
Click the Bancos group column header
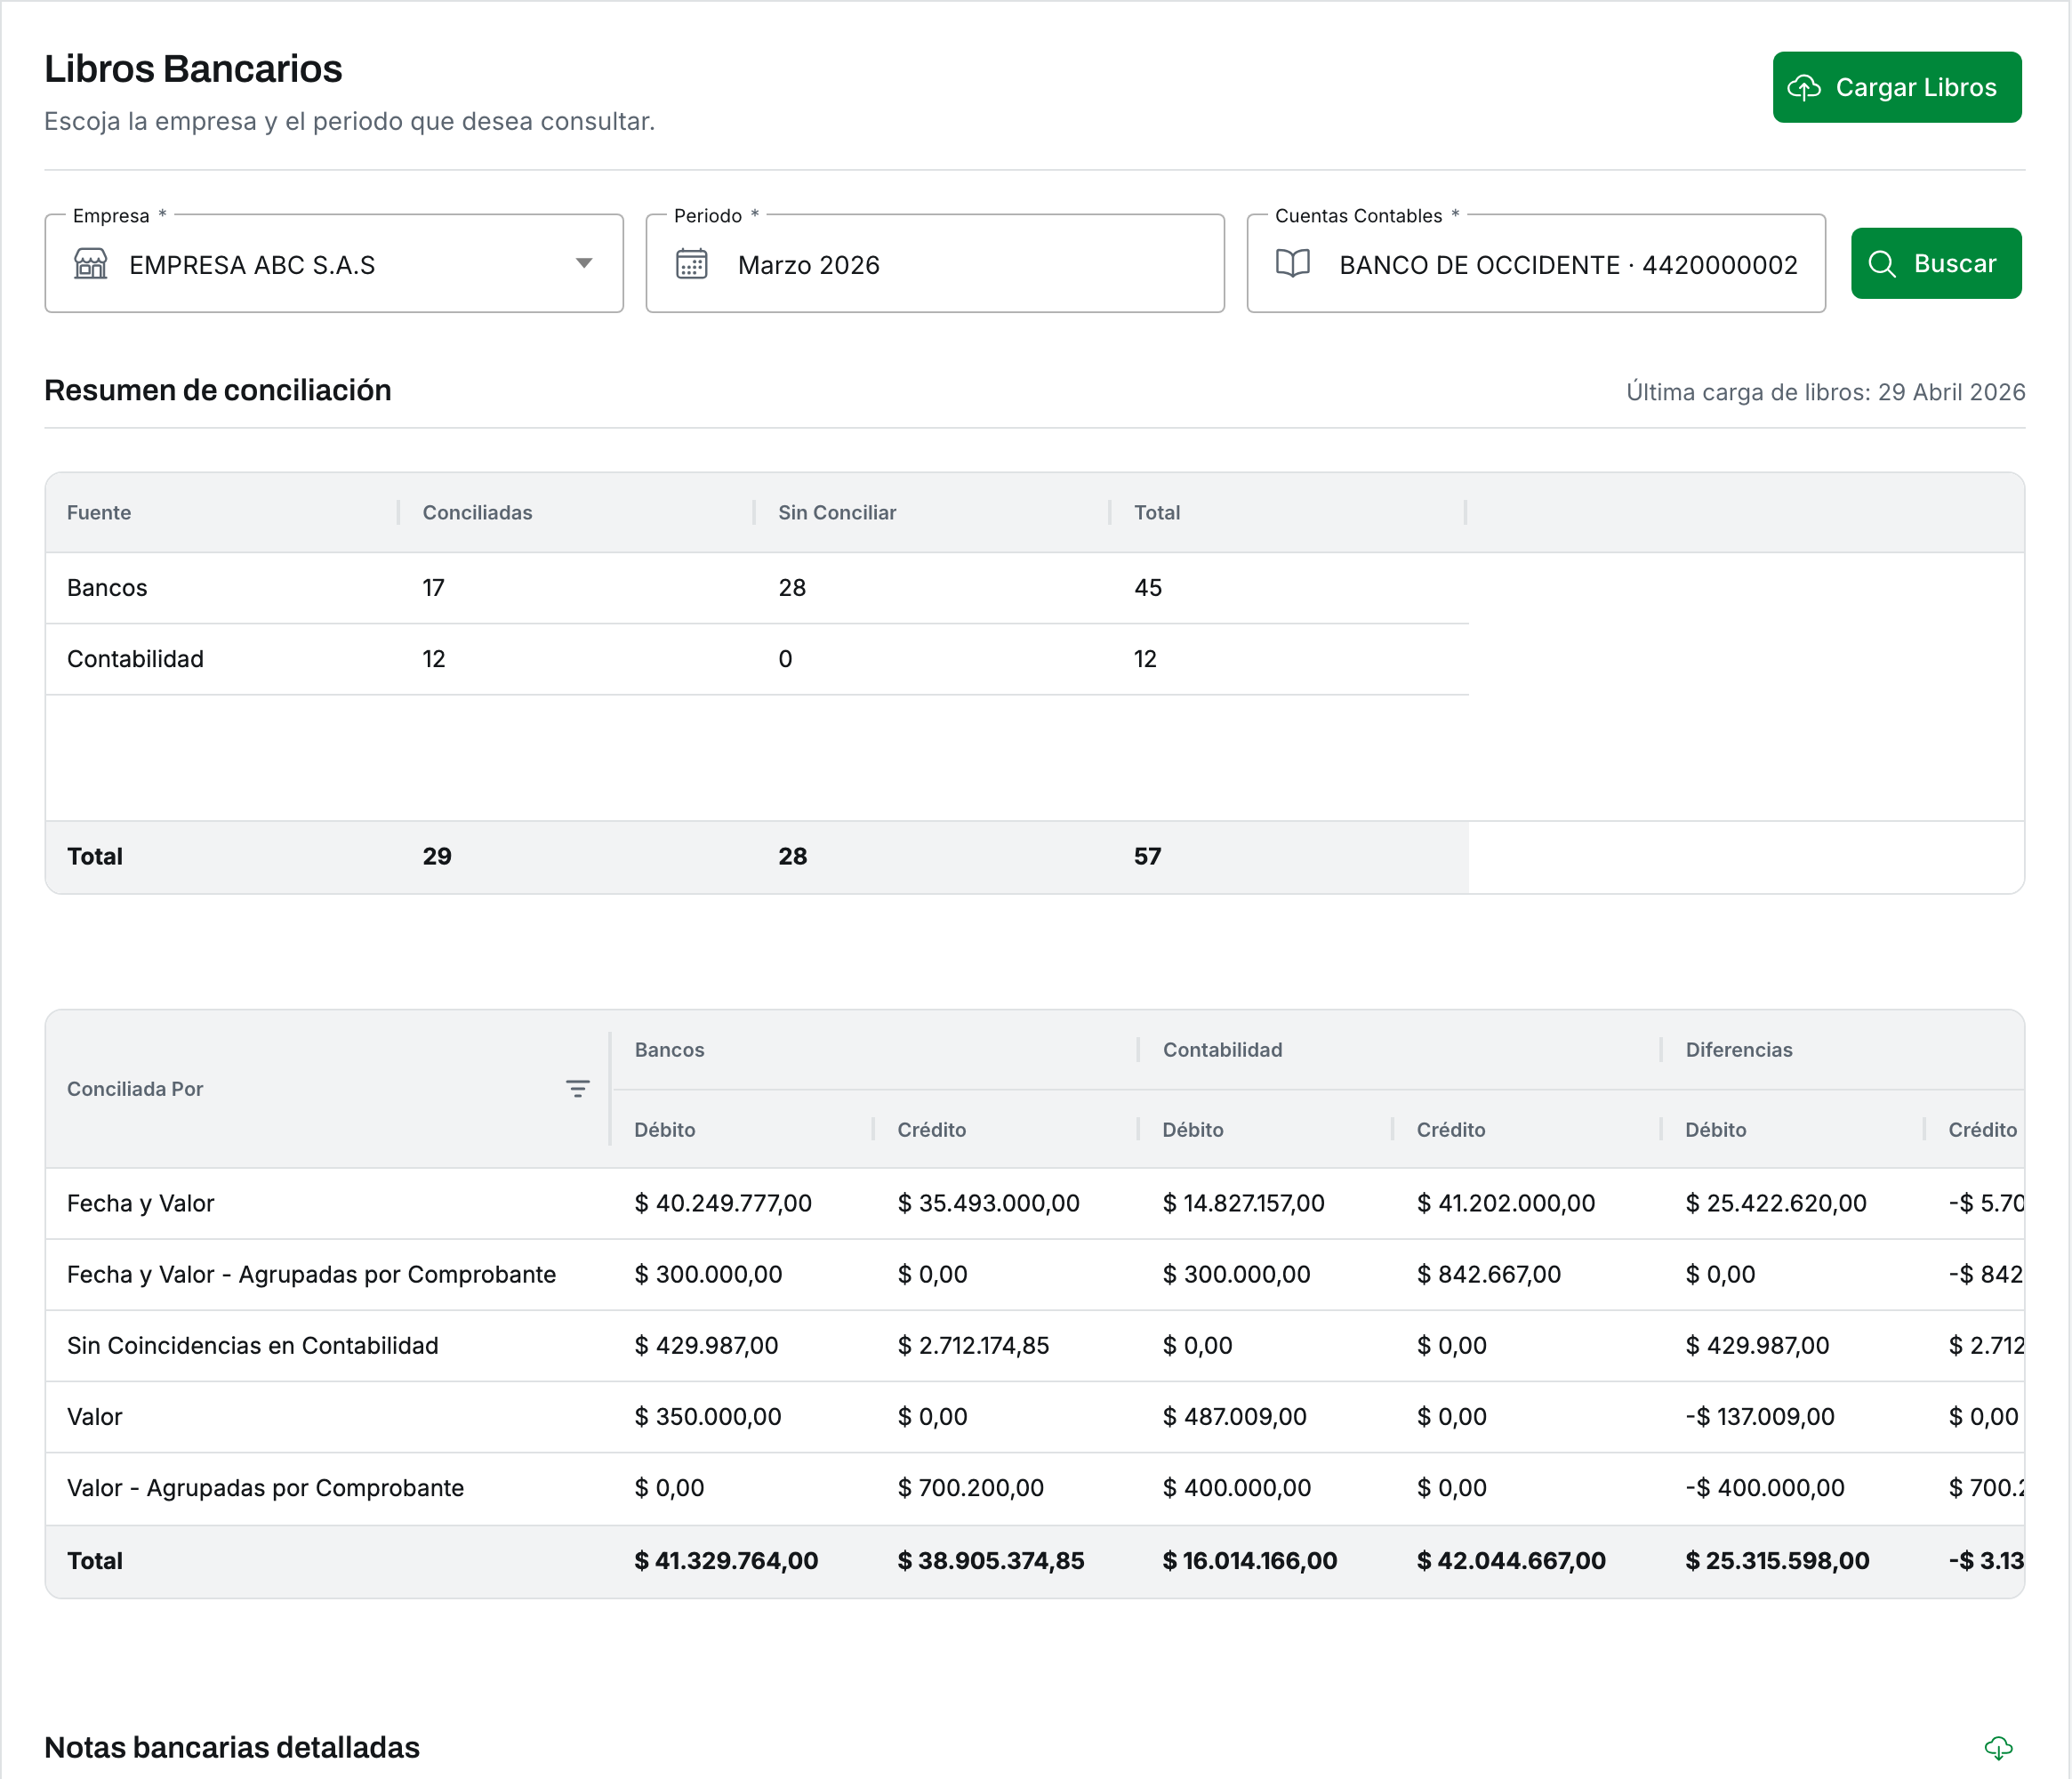point(669,1050)
